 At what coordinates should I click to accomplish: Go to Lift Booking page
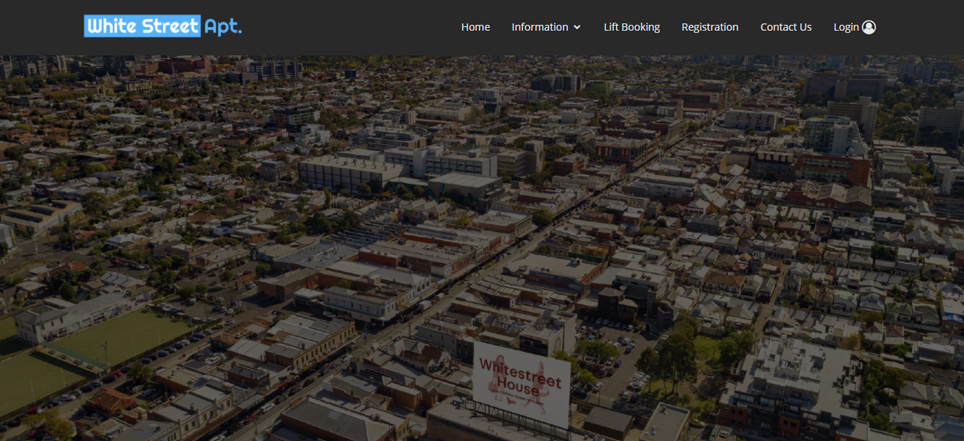coord(631,27)
